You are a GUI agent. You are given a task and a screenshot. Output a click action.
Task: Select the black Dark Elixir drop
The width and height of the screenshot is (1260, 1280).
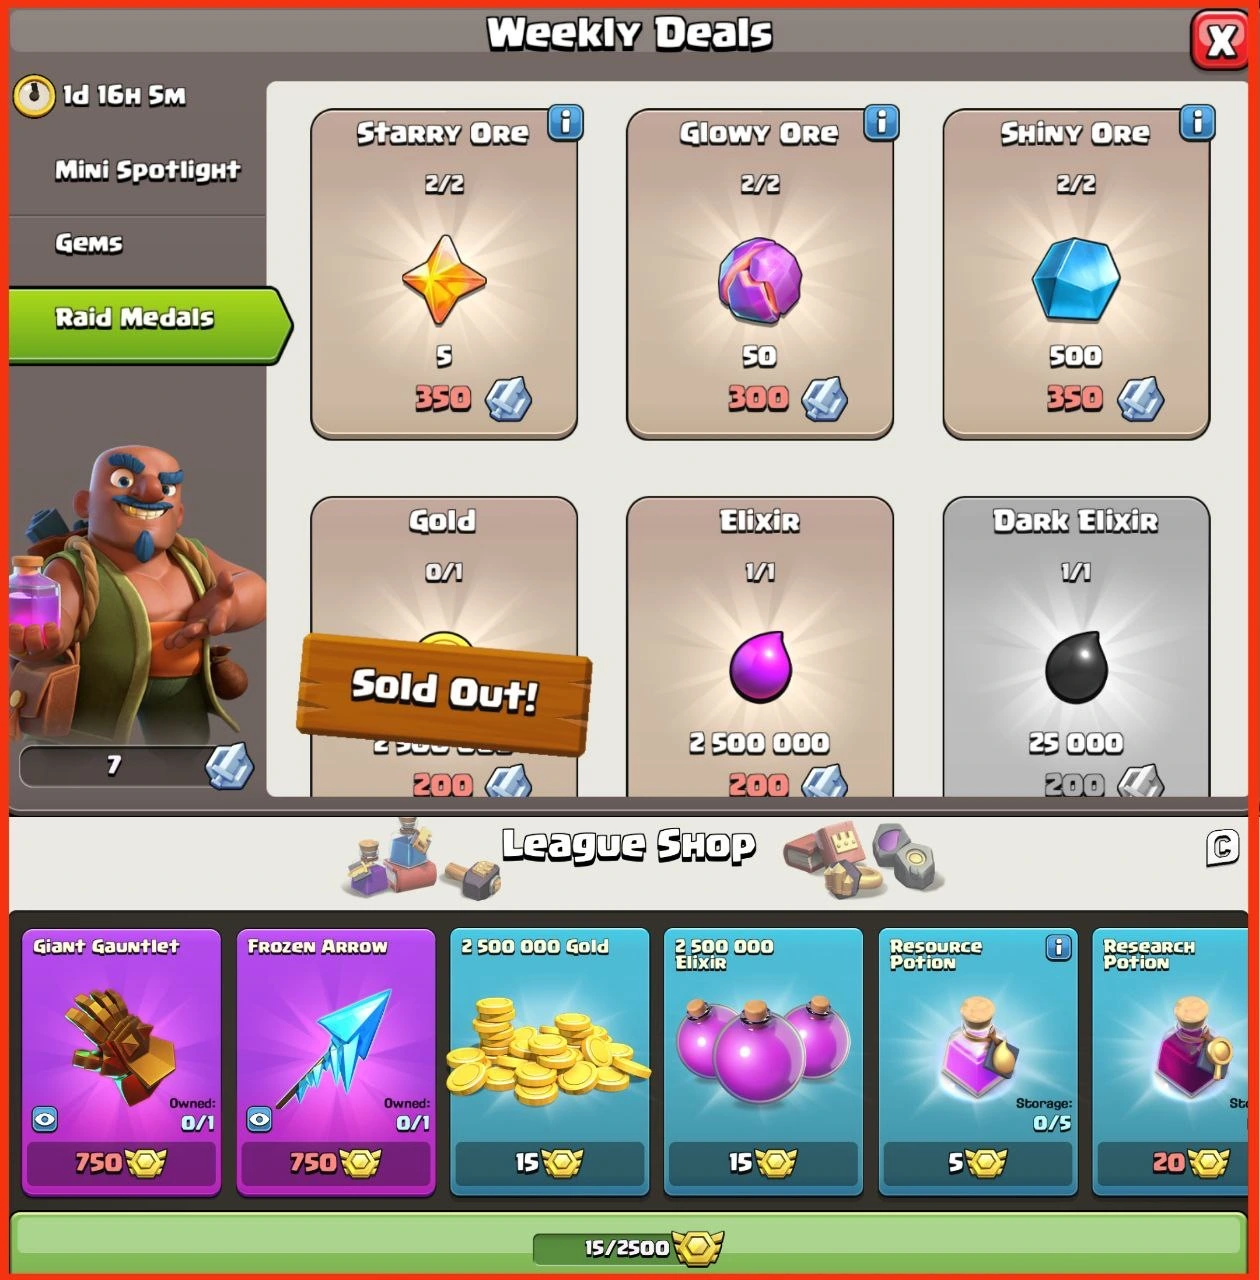point(1076,667)
